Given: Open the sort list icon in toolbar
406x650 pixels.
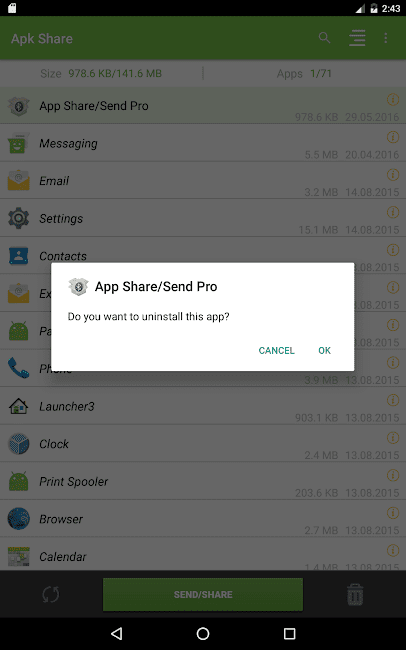Looking at the screenshot, I should (357, 38).
